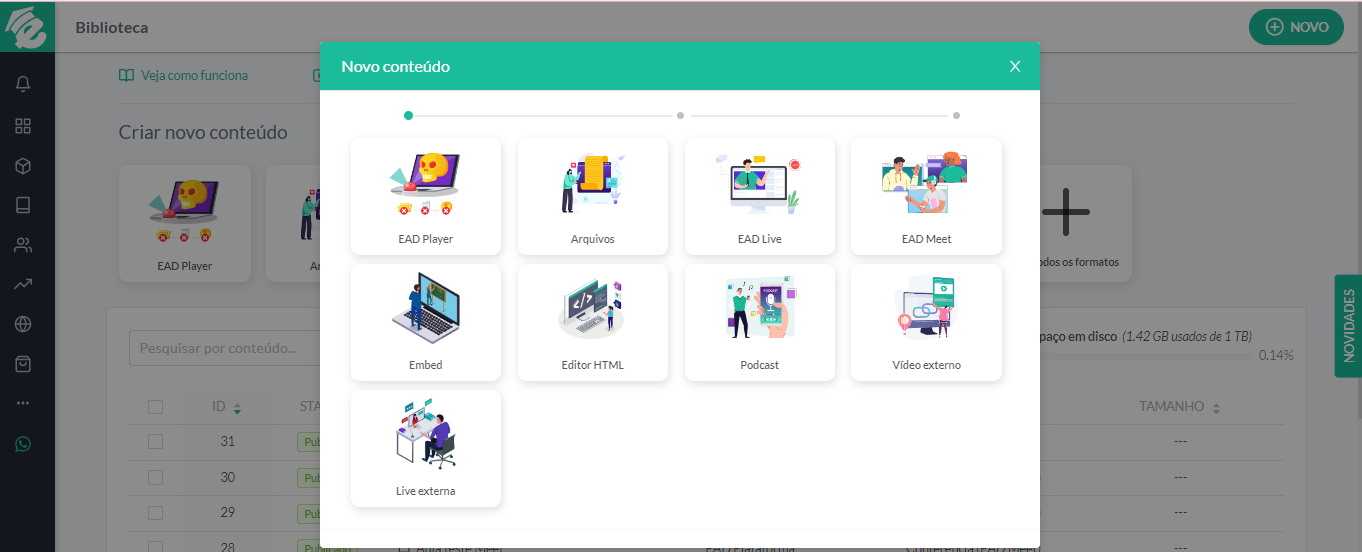The height and width of the screenshot is (552, 1362).
Task: Open the notifications bell in sidebar
Action: (23, 85)
